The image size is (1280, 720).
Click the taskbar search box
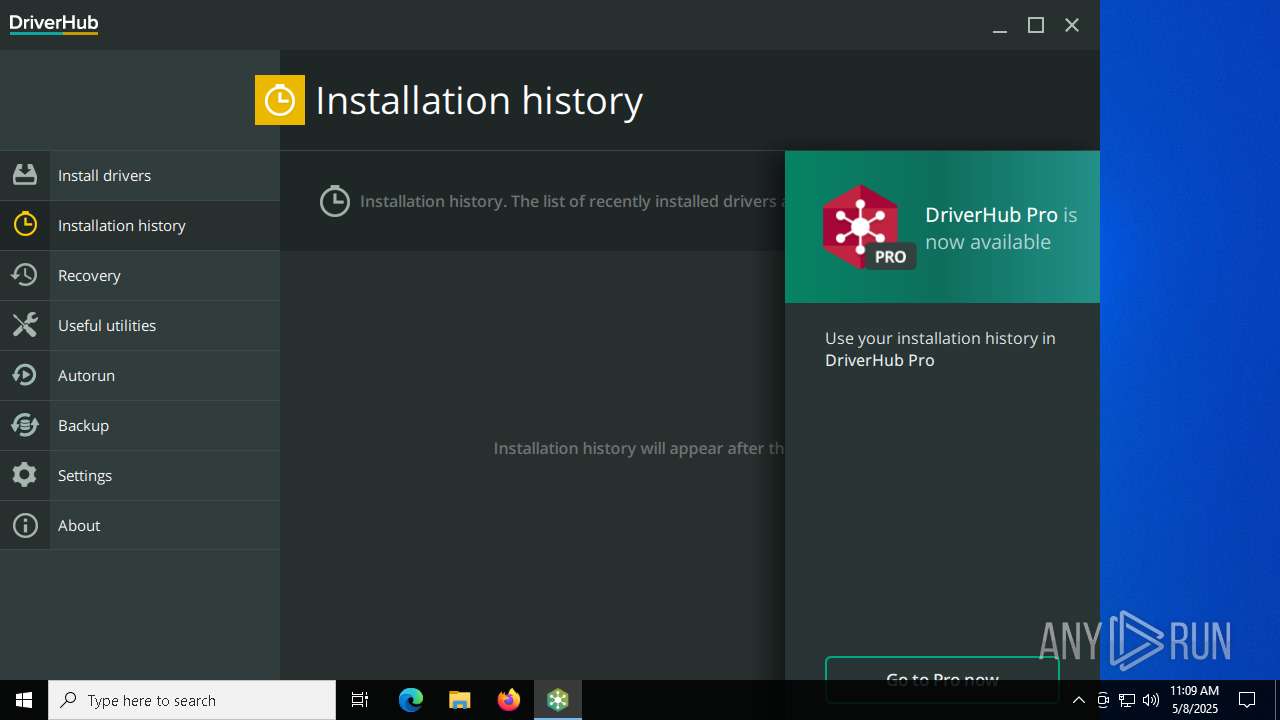coord(192,700)
